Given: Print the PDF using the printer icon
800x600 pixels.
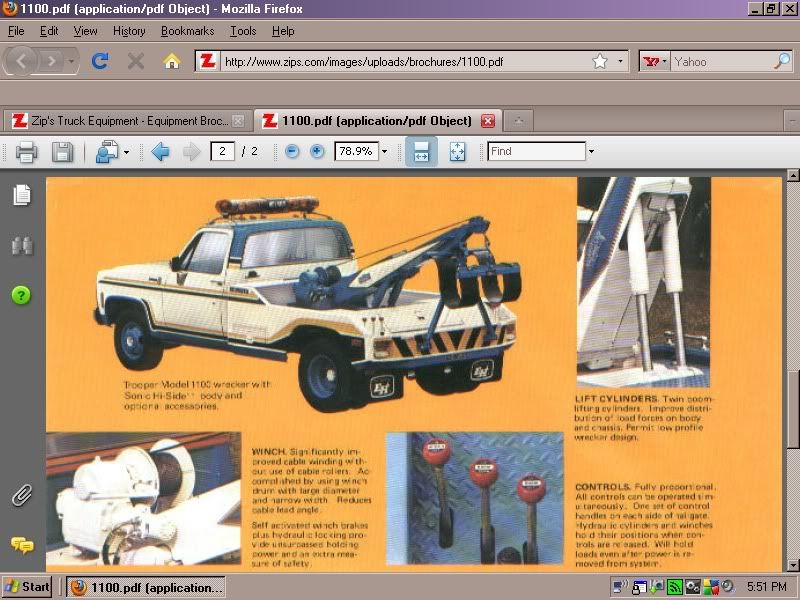Looking at the screenshot, I should 27,152.
